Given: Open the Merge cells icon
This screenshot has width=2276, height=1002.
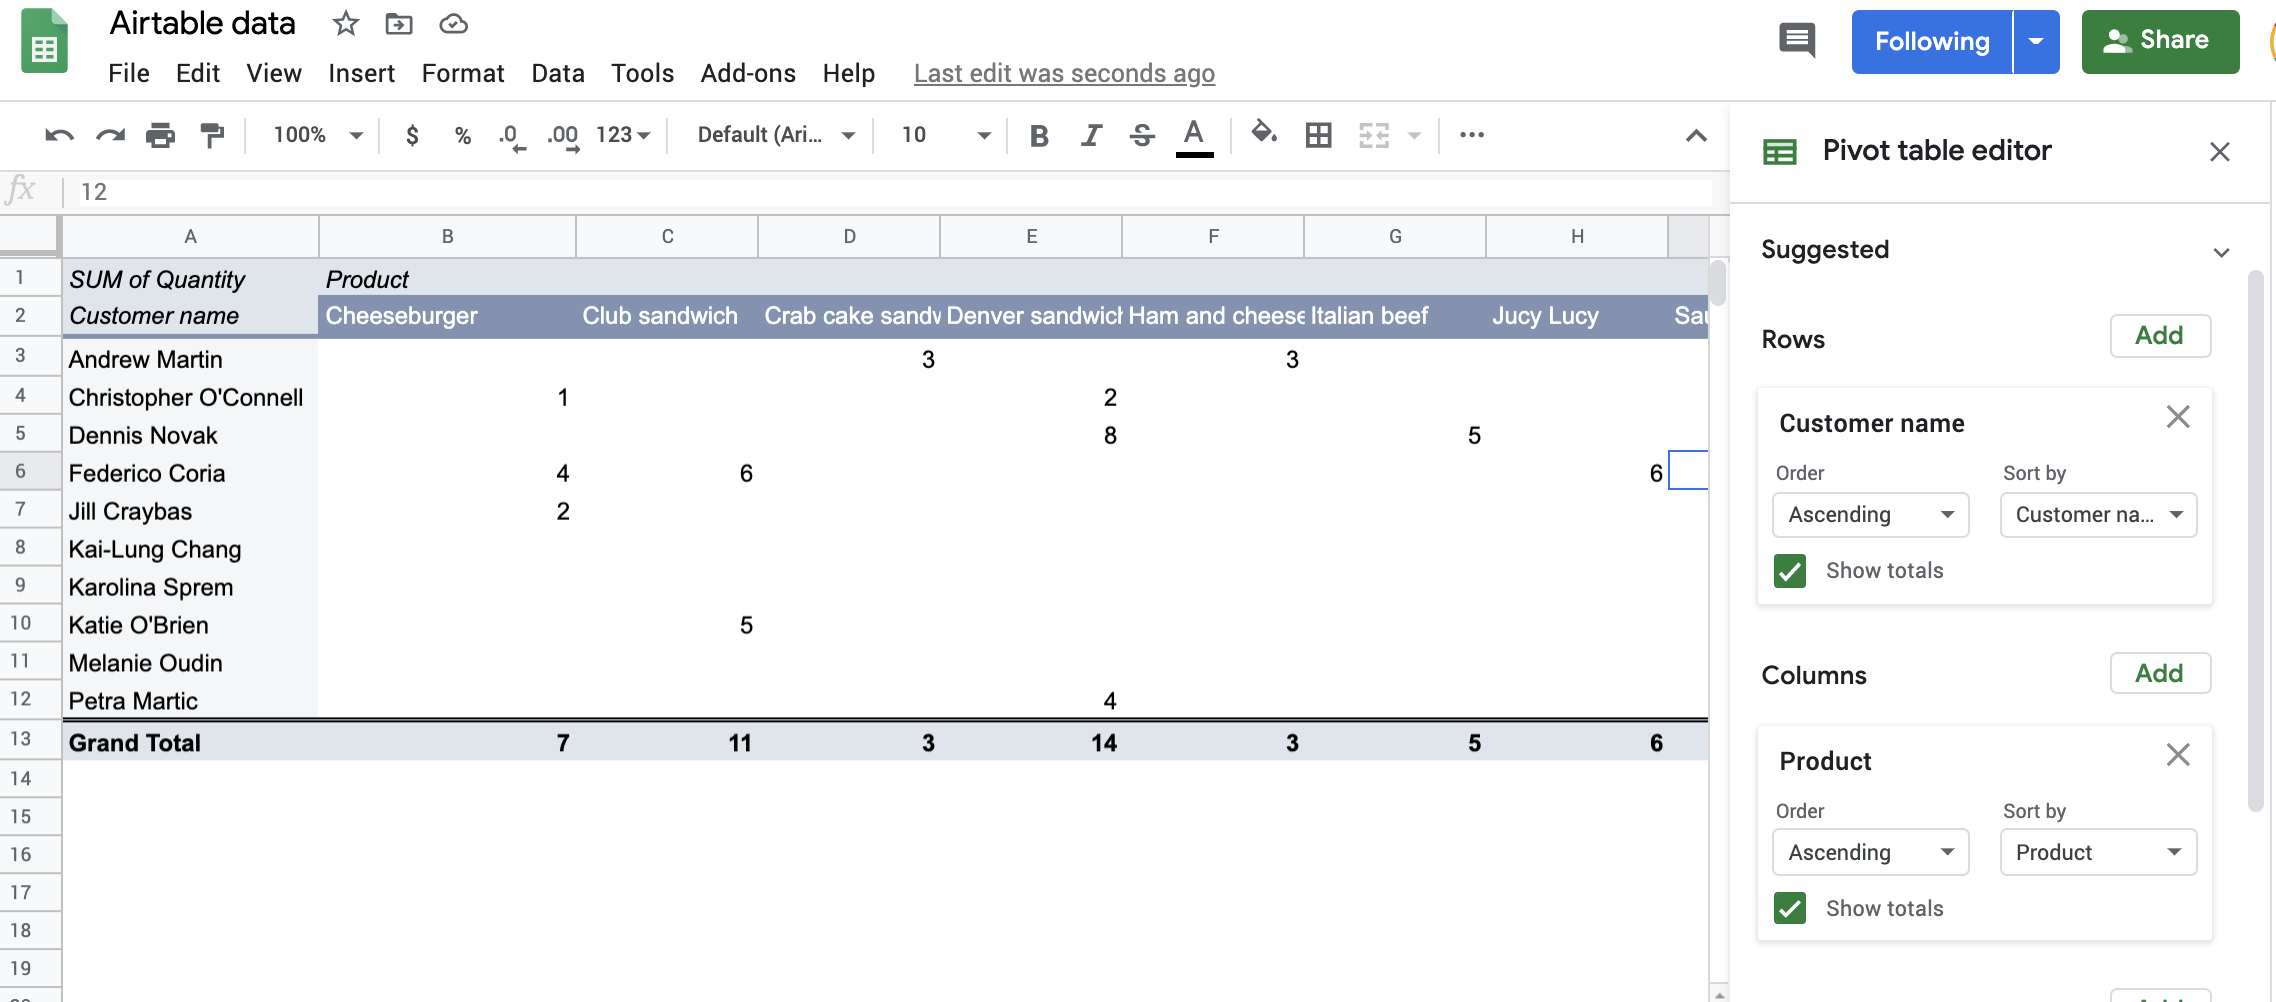Looking at the screenshot, I should (x=1374, y=135).
